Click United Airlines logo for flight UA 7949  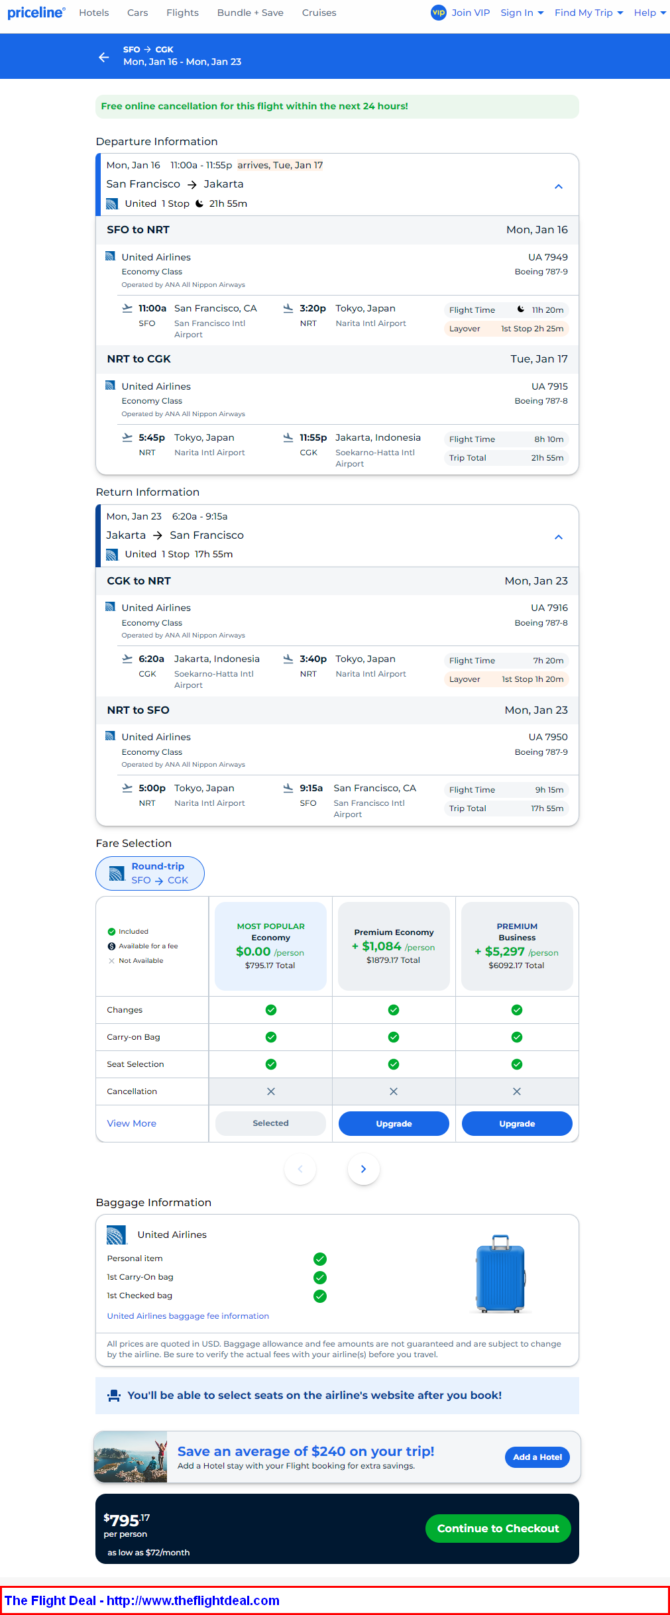pos(110,257)
